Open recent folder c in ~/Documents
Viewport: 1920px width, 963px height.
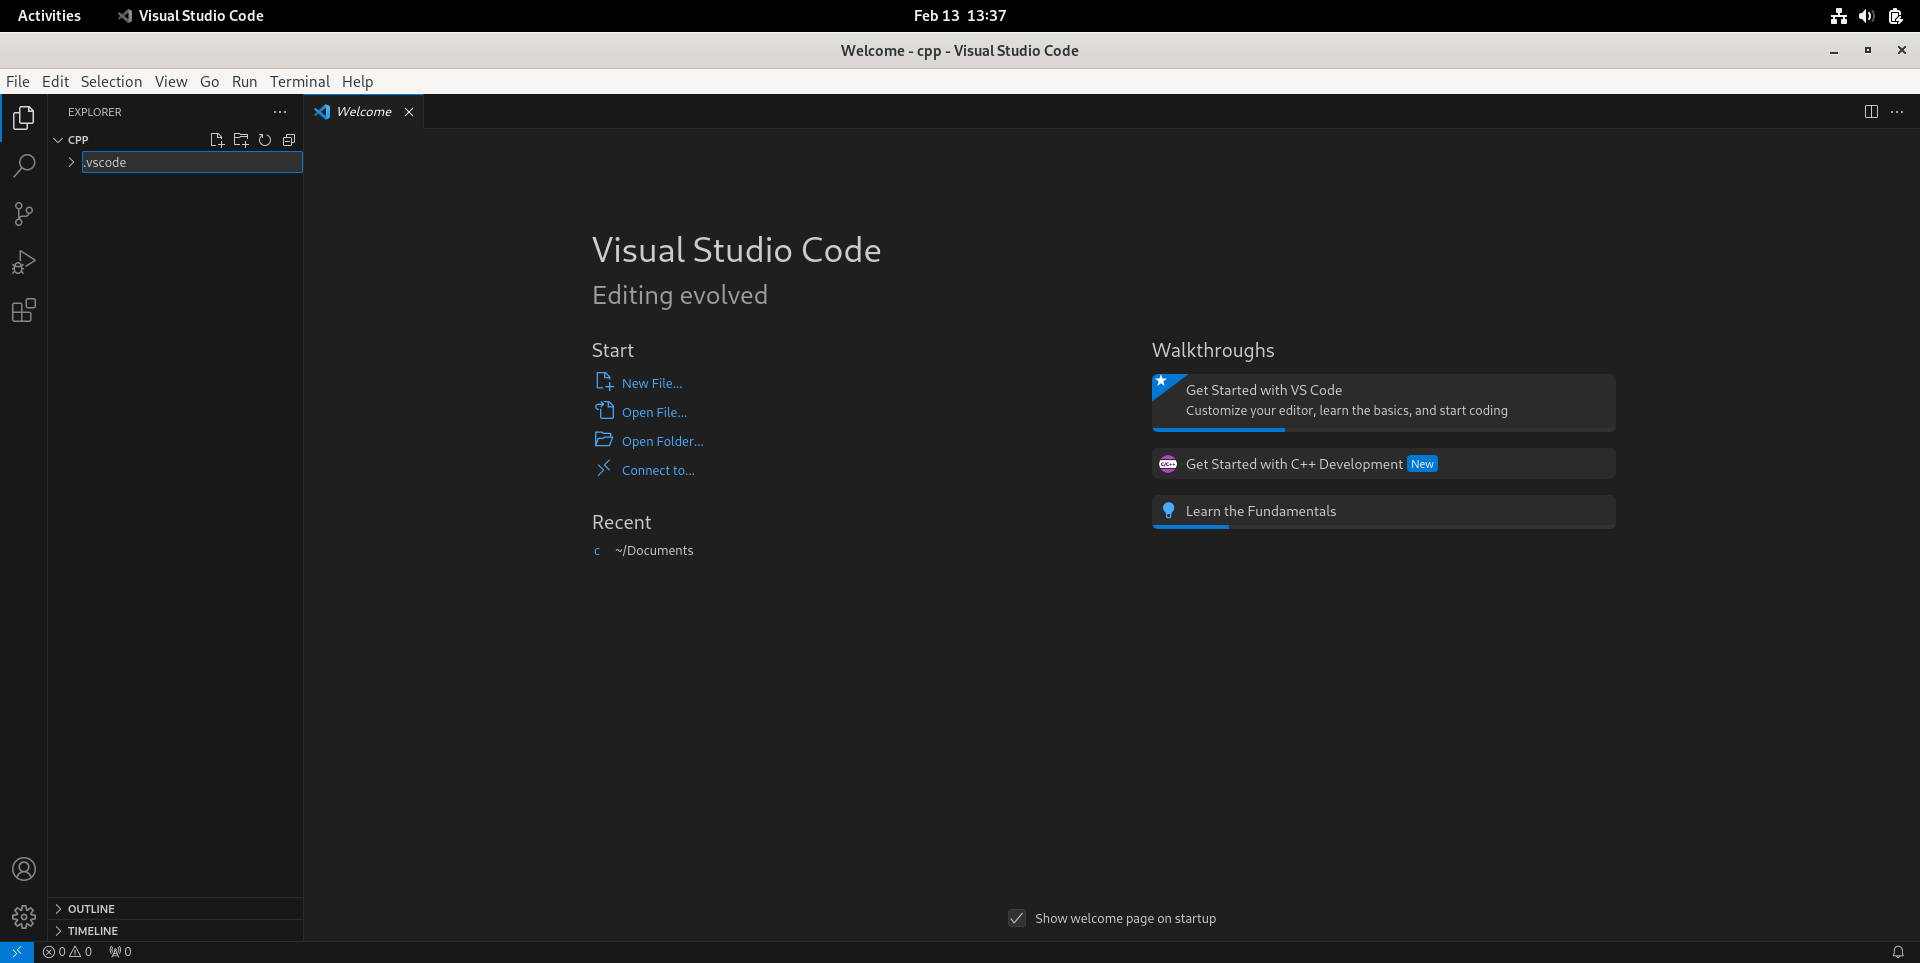[597, 551]
